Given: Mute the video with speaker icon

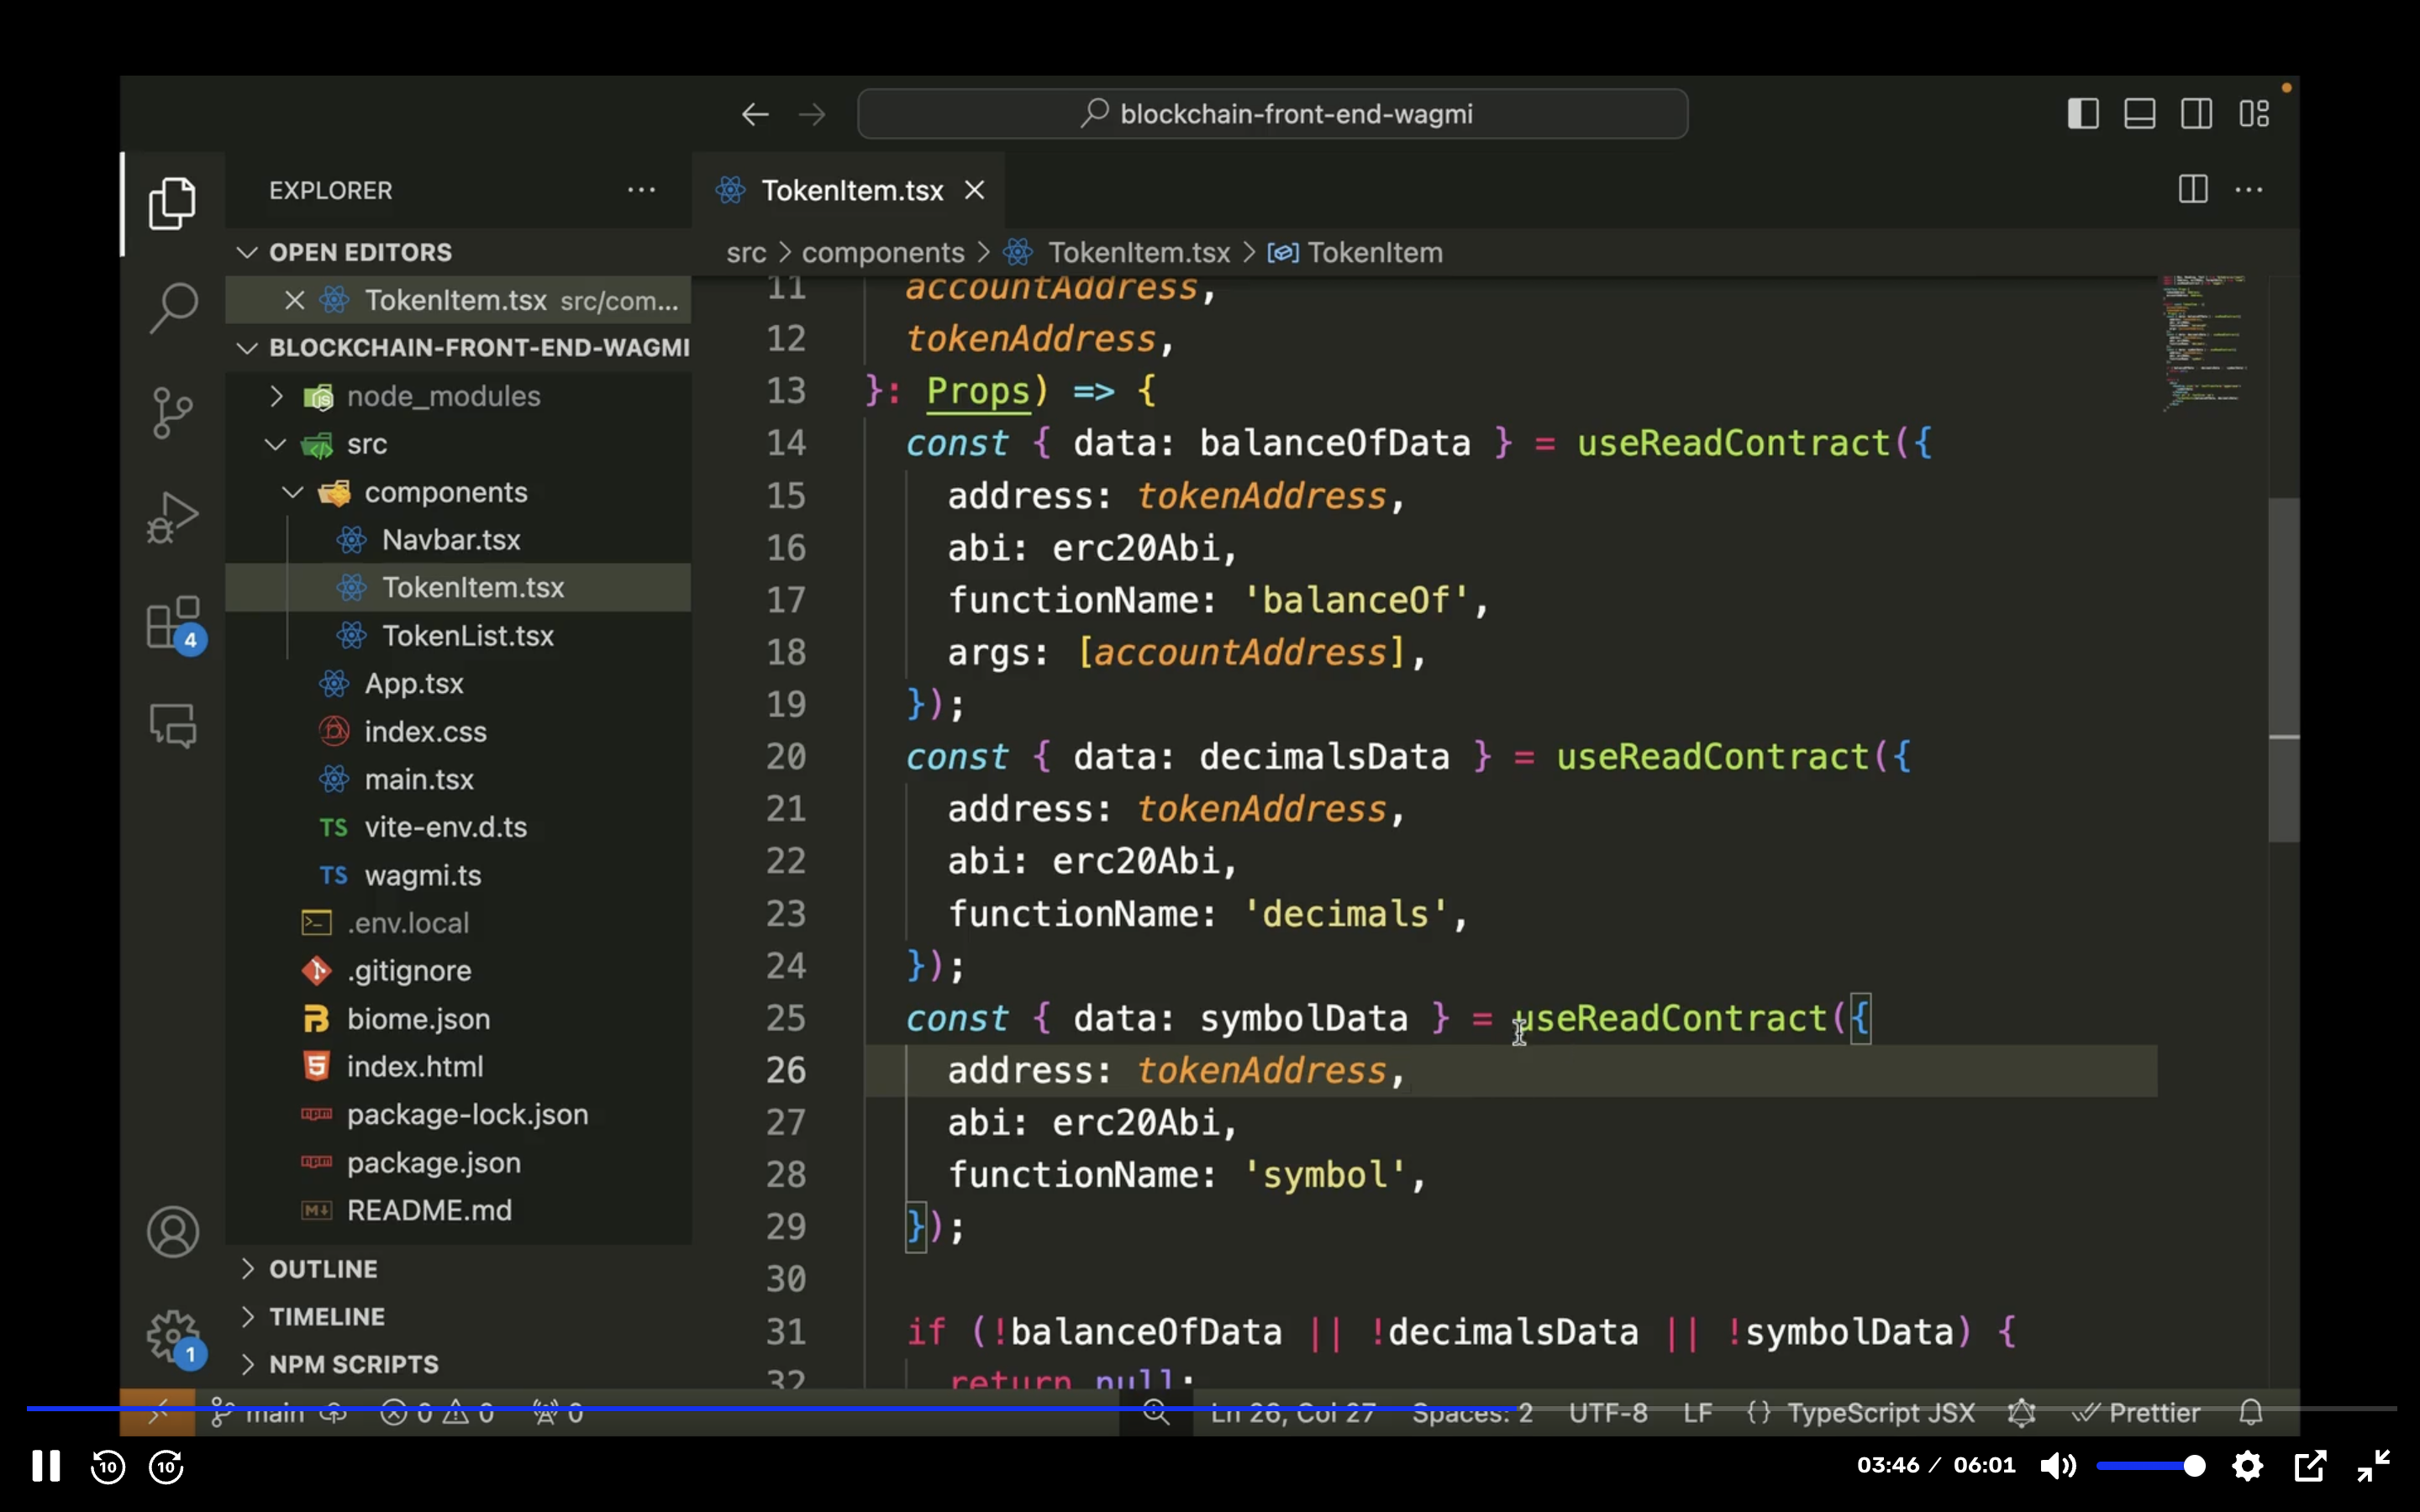Looking at the screenshot, I should (x=2057, y=1466).
